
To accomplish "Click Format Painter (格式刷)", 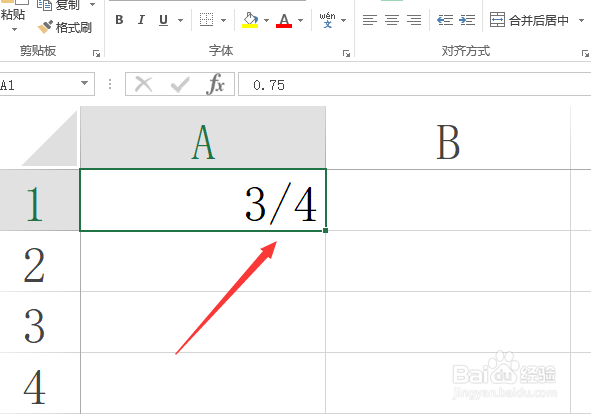I will tap(65, 27).
